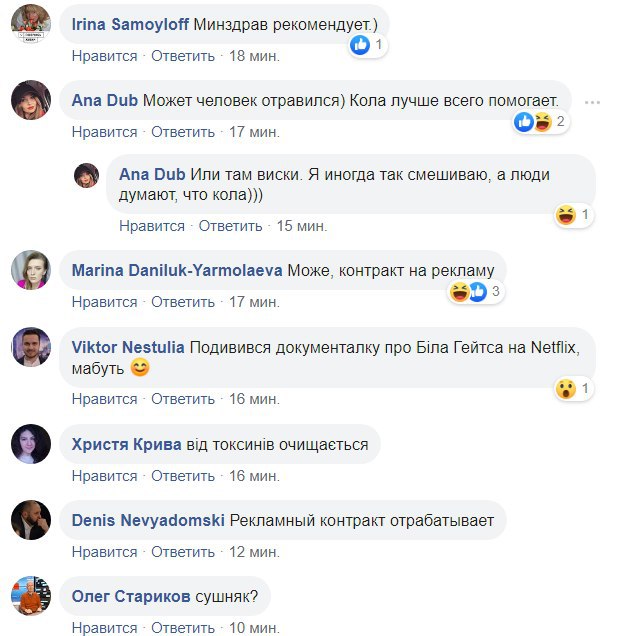The height and width of the screenshot is (636, 632).
Task: Reply to Denis Nevyadomski's comment
Action: [x=183, y=552]
